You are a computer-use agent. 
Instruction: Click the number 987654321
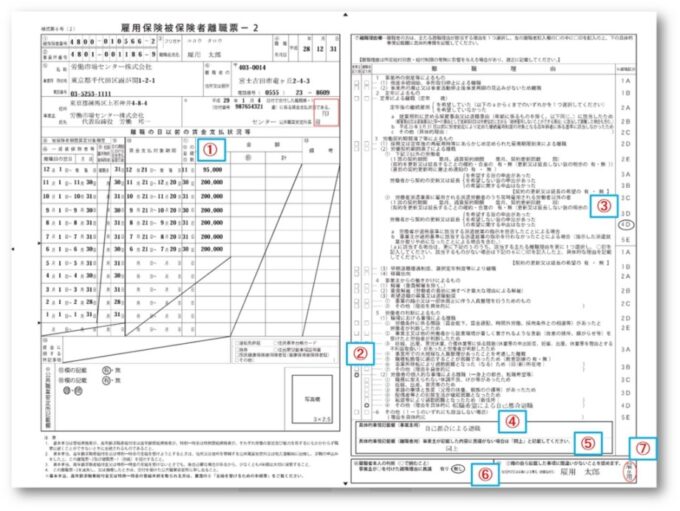pos(249,106)
